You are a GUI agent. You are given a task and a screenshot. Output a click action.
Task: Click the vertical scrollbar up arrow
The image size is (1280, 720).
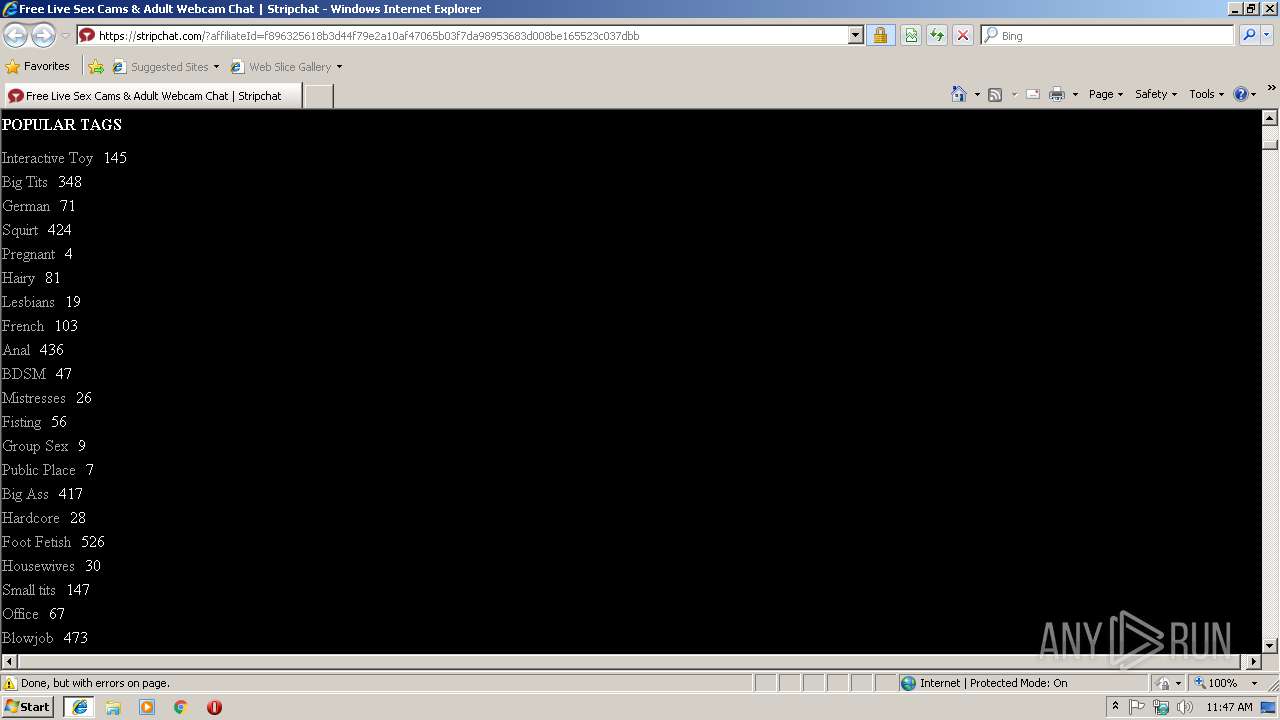click(1270, 118)
